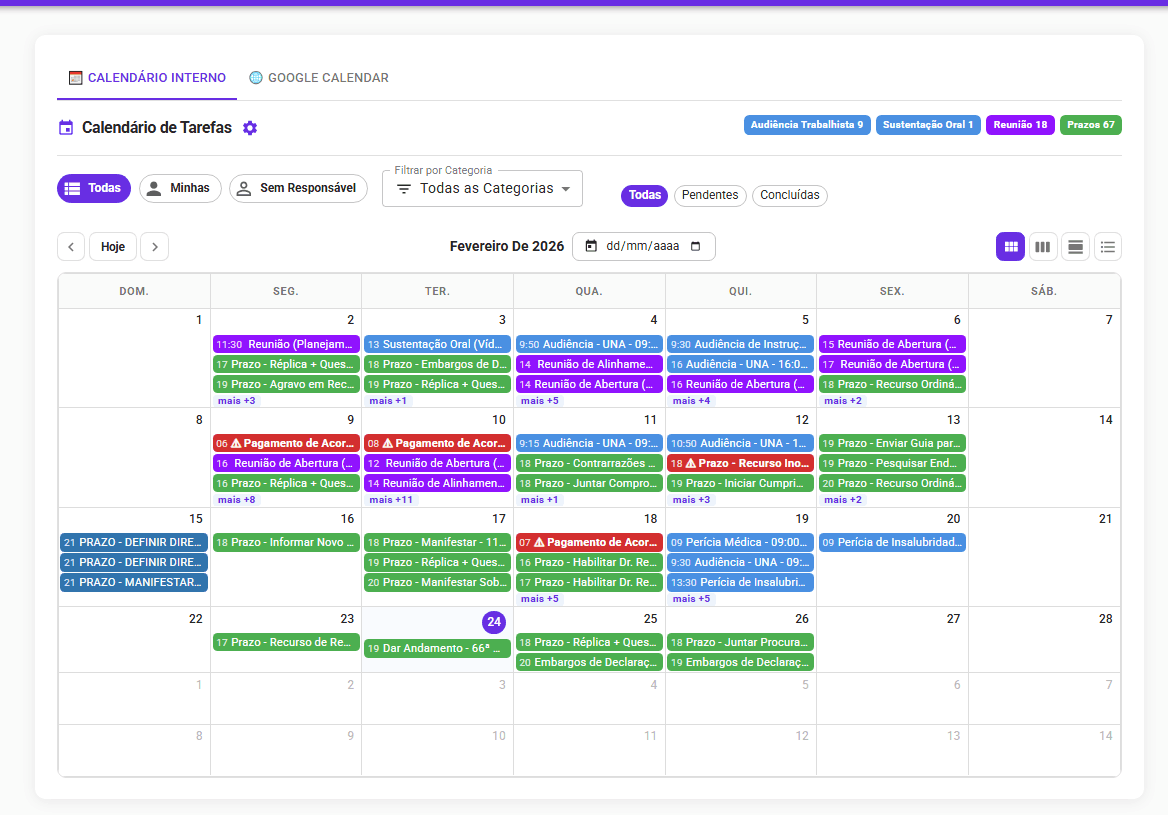Click the Calendário de Tarefas calendar icon
The height and width of the screenshot is (815, 1168).
click(x=67, y=127)
